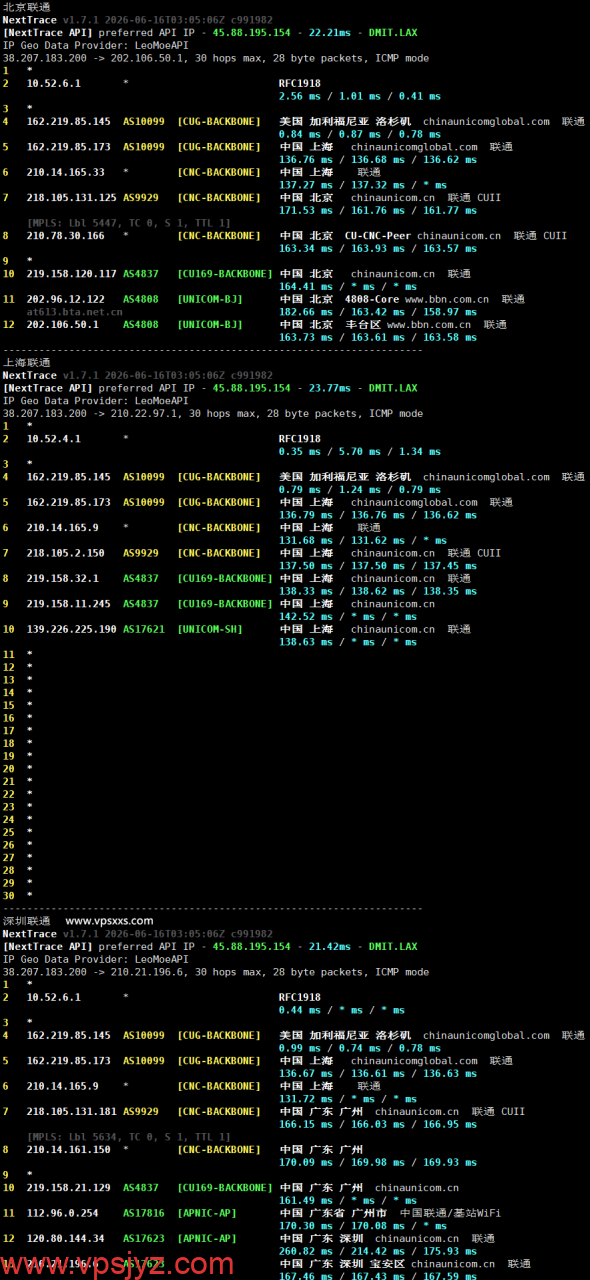590x1280 pixels.
Task: Click hop IP 120.80.144.34
Action: tap(66, 1238)
